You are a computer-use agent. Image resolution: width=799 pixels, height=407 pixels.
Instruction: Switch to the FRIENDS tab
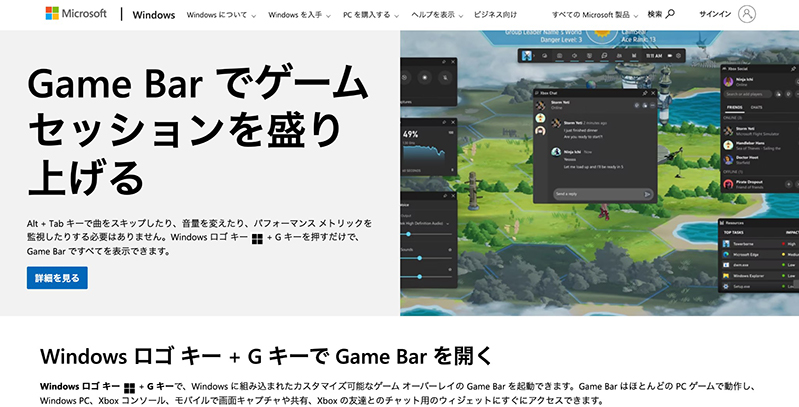[x=734, y=107]
